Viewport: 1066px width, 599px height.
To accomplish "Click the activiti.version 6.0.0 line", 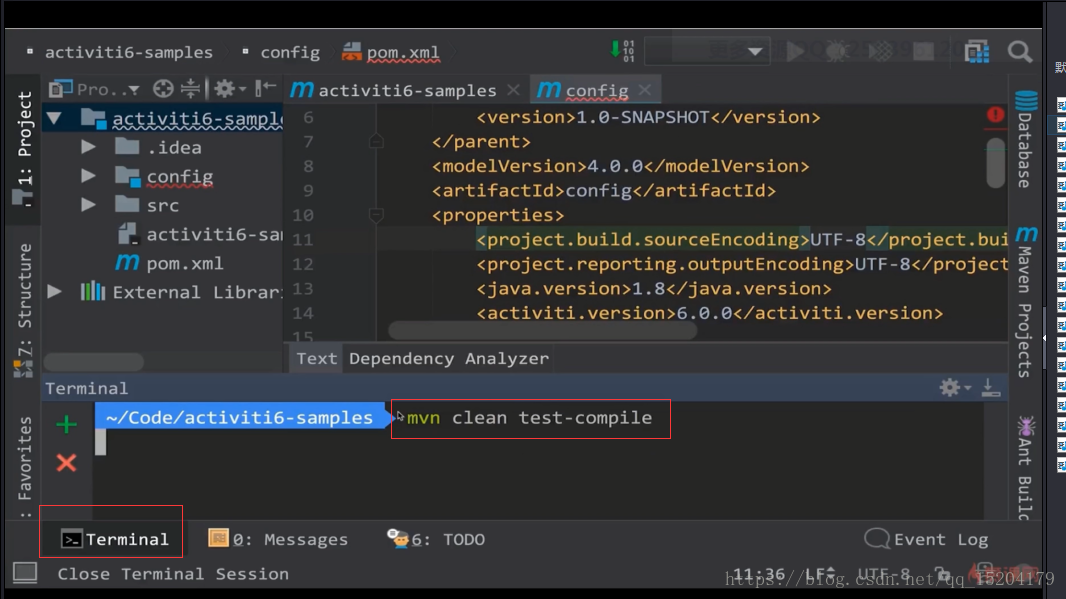I will click(710, 313).
